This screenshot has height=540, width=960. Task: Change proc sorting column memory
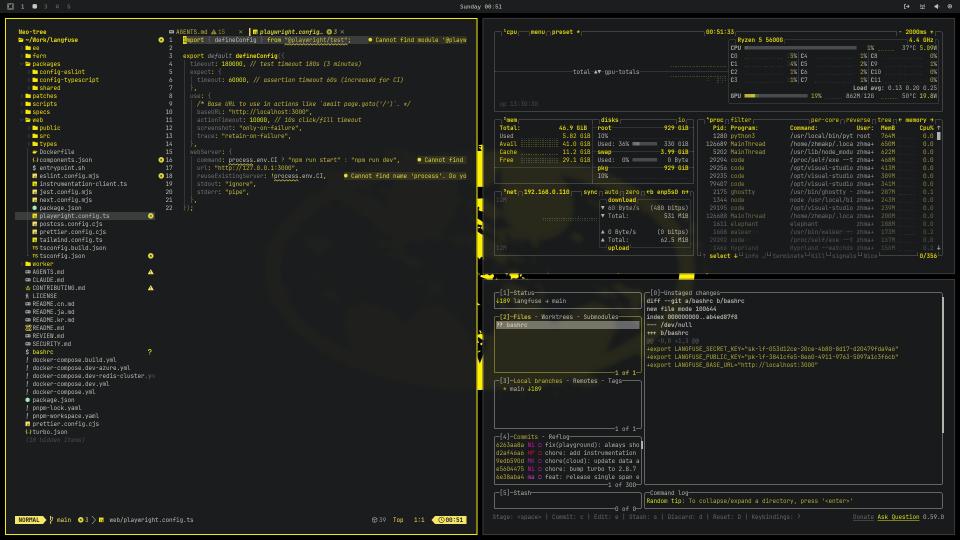(915, 120)
